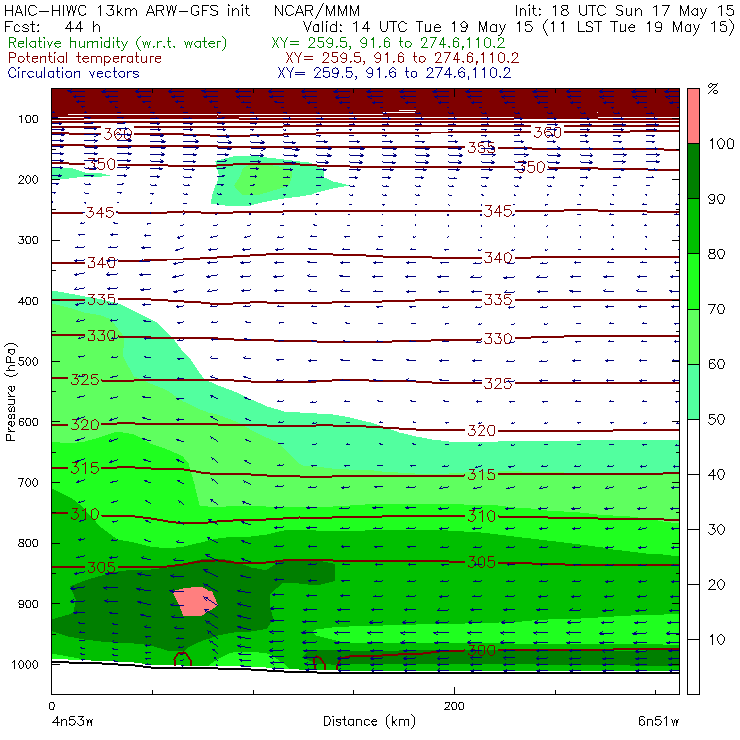Click the 'Pressure (hPa)' axis title
The width and height of the screenshot is (740, 740).
10,392
